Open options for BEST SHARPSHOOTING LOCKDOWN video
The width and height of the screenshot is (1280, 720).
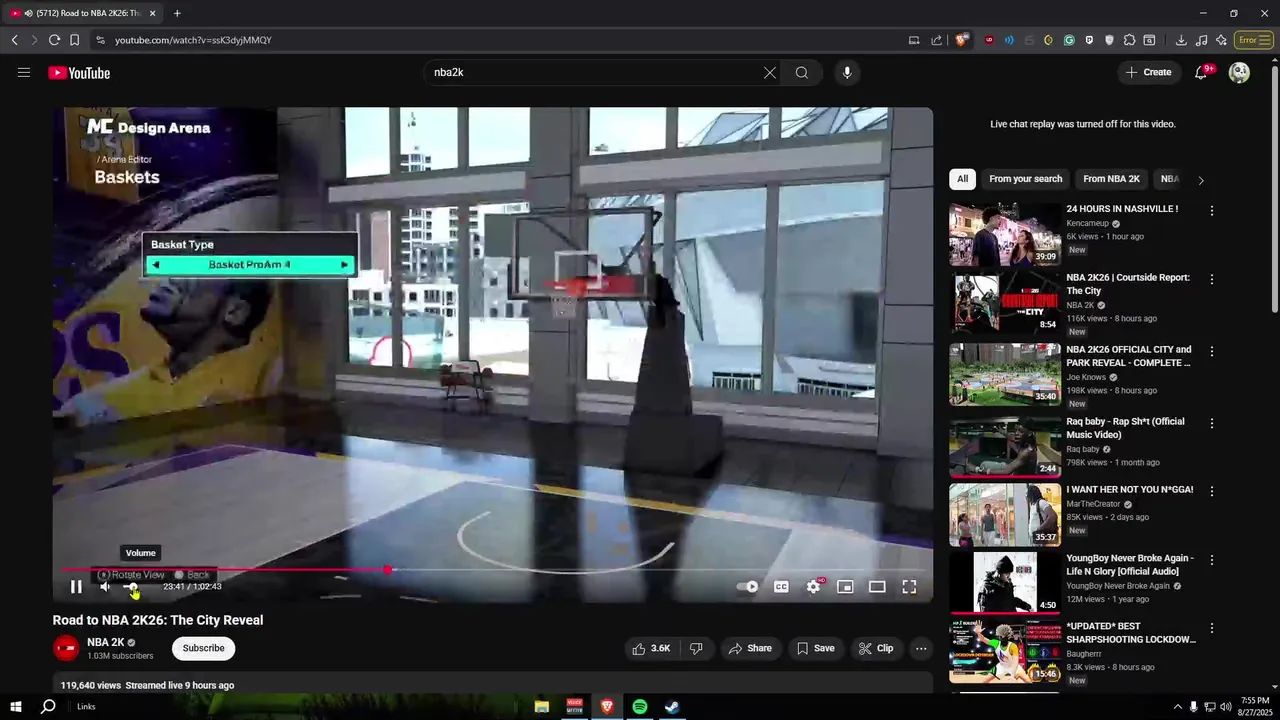1212,628
